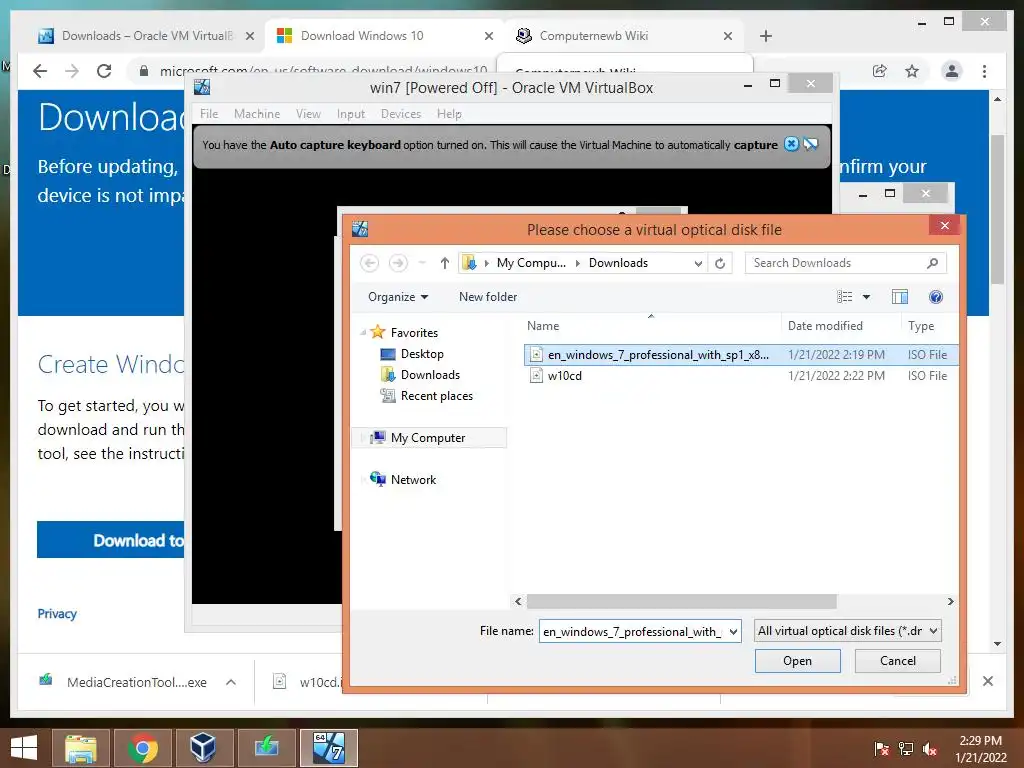Screen dimensions: 1024x768
Task: Open Chrome three-dot menu
Action: click(984, 71)
